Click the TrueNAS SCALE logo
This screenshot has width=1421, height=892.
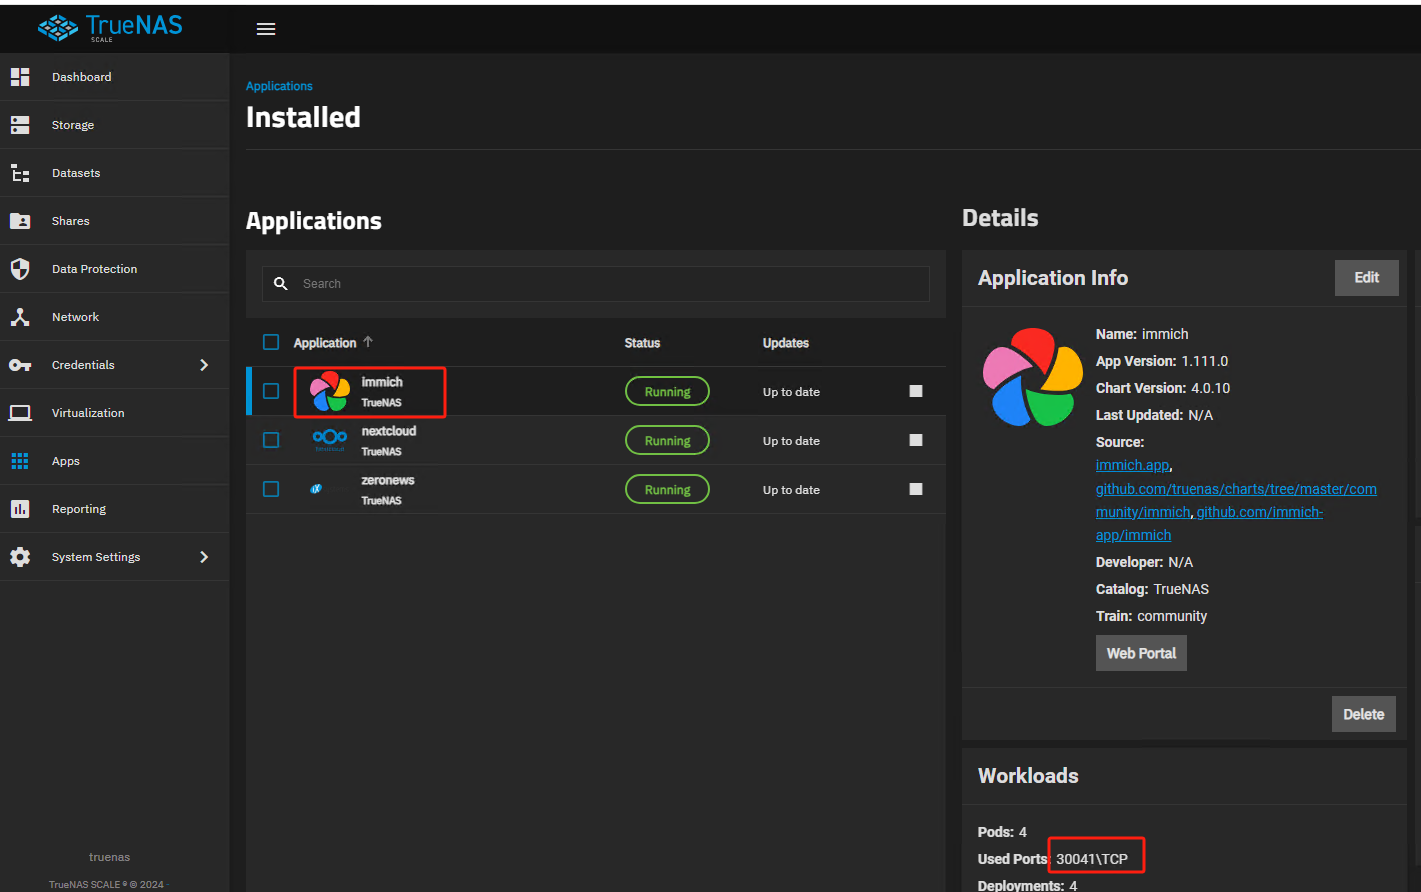(110, 27)
